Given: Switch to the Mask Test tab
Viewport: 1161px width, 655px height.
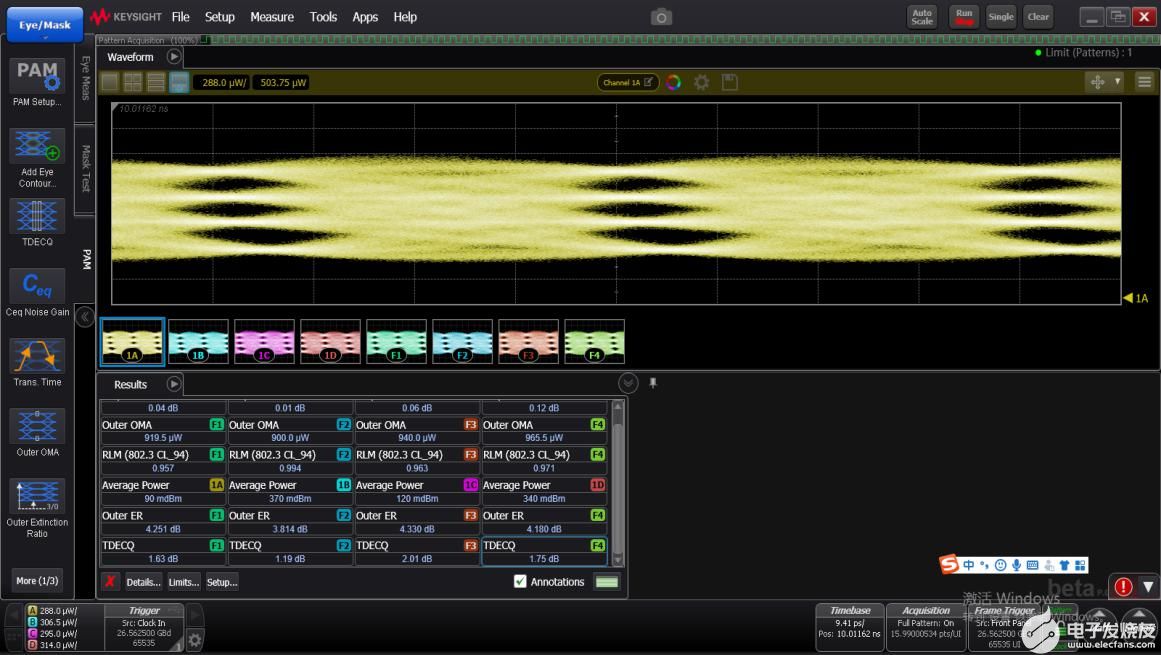Looking at the screenshot, I should click(x=86, y=167).
